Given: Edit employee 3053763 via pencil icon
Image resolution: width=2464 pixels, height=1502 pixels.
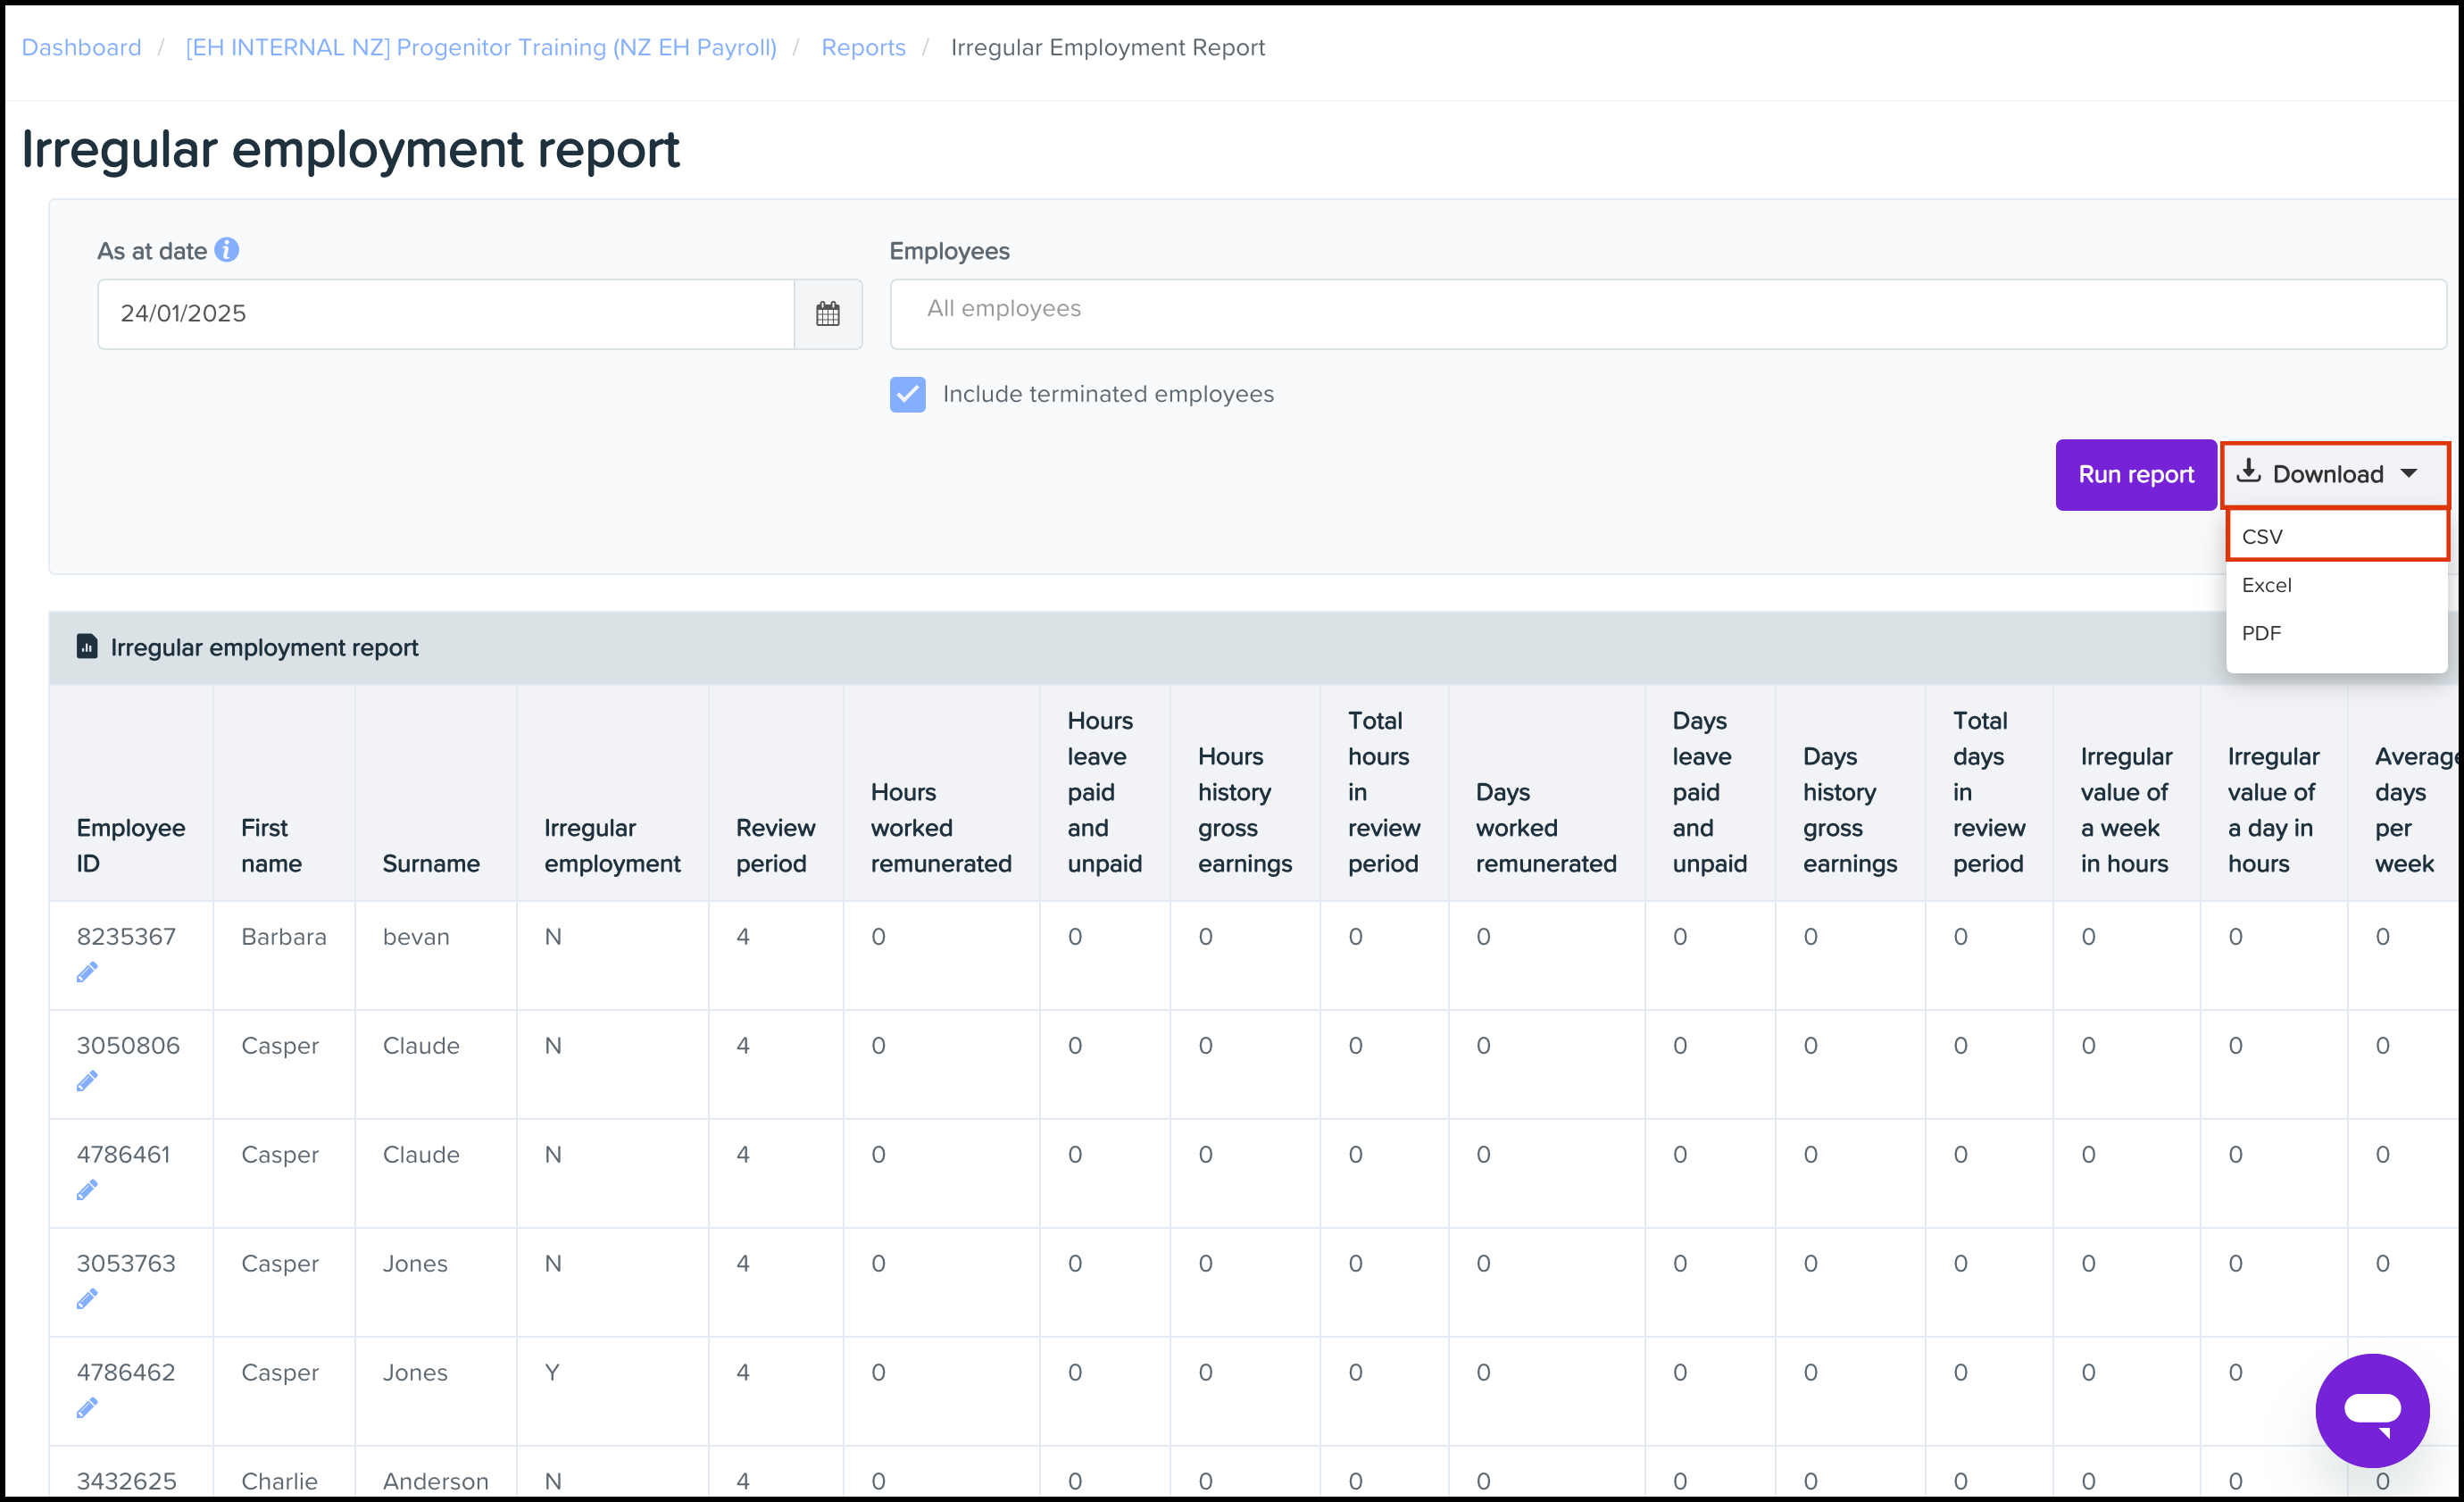Looking at the screenshot, I should pos(87,1299).
